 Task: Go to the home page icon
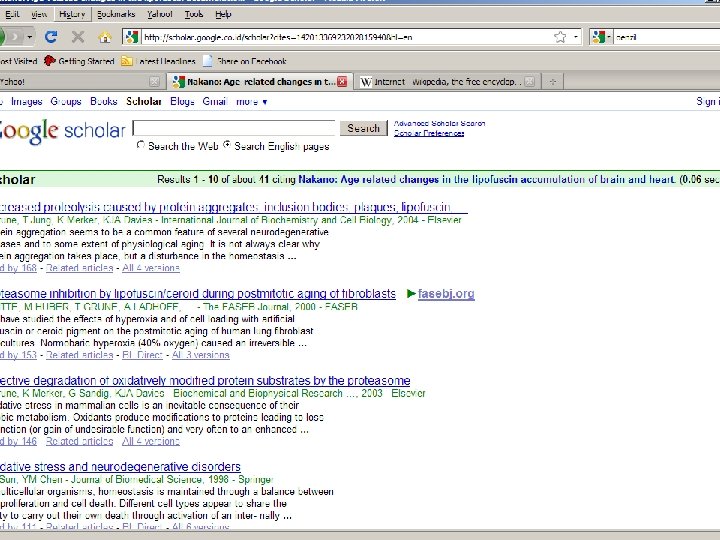105,37
